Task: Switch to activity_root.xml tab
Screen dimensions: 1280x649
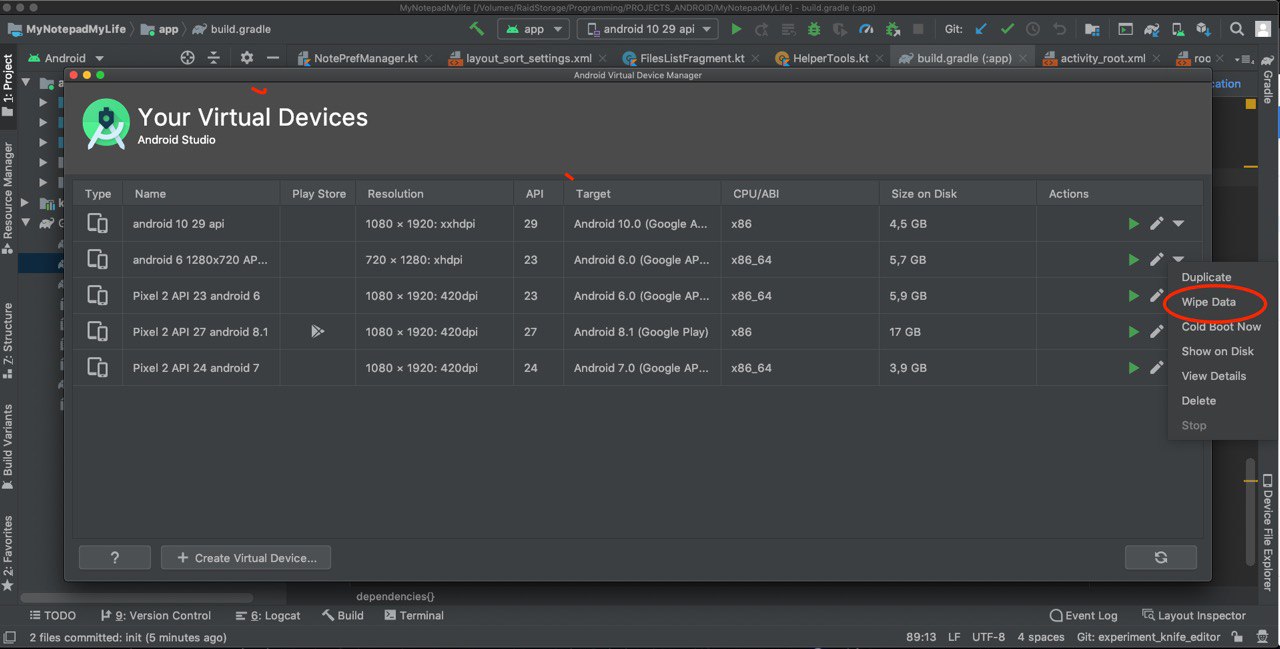Action: point(1103,58)
